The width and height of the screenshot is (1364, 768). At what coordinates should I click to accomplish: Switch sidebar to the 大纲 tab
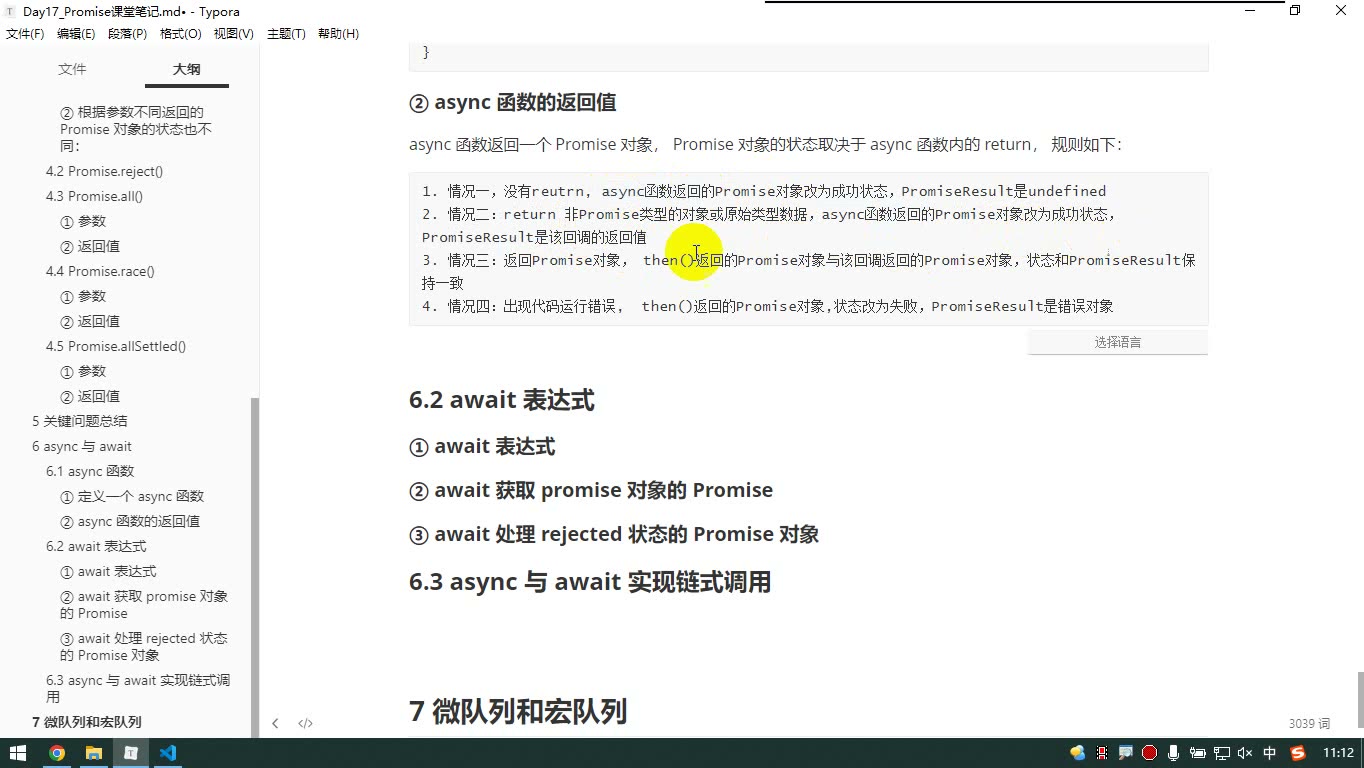tap(186, 69)
